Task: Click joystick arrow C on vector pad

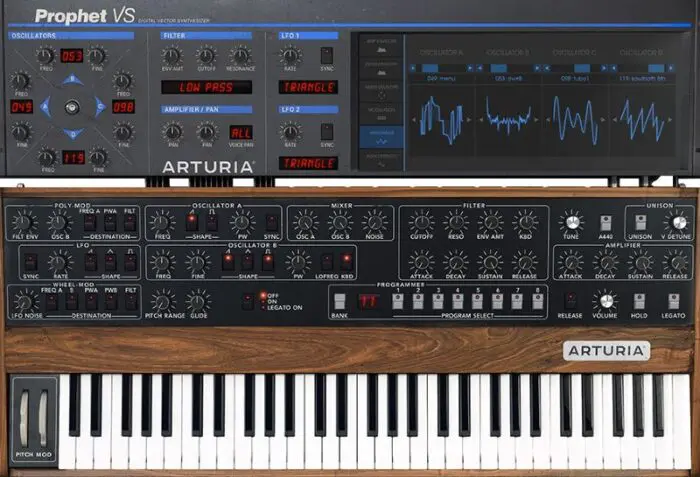Action: 100,107
